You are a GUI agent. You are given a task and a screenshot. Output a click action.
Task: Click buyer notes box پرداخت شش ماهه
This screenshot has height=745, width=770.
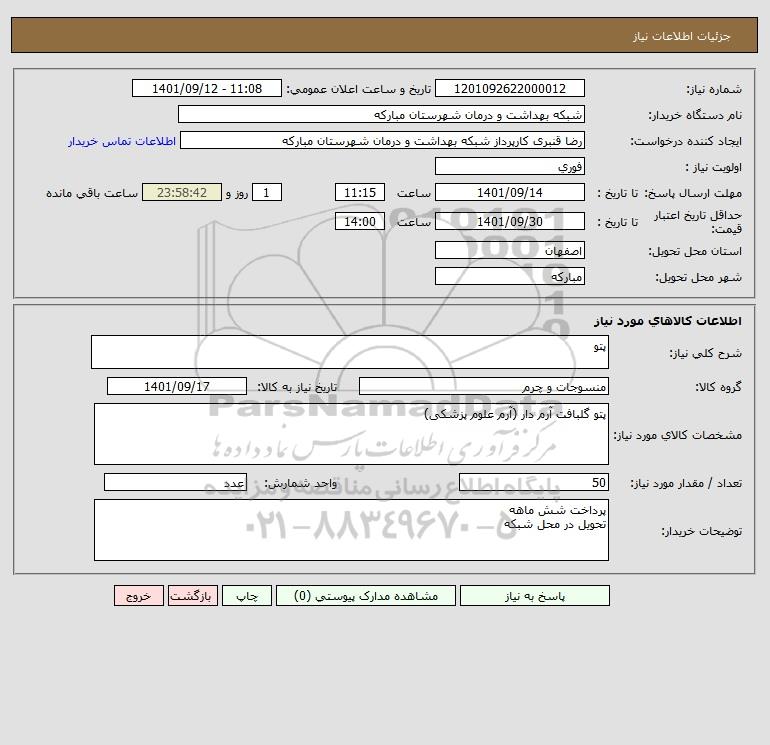pos(351,530)
